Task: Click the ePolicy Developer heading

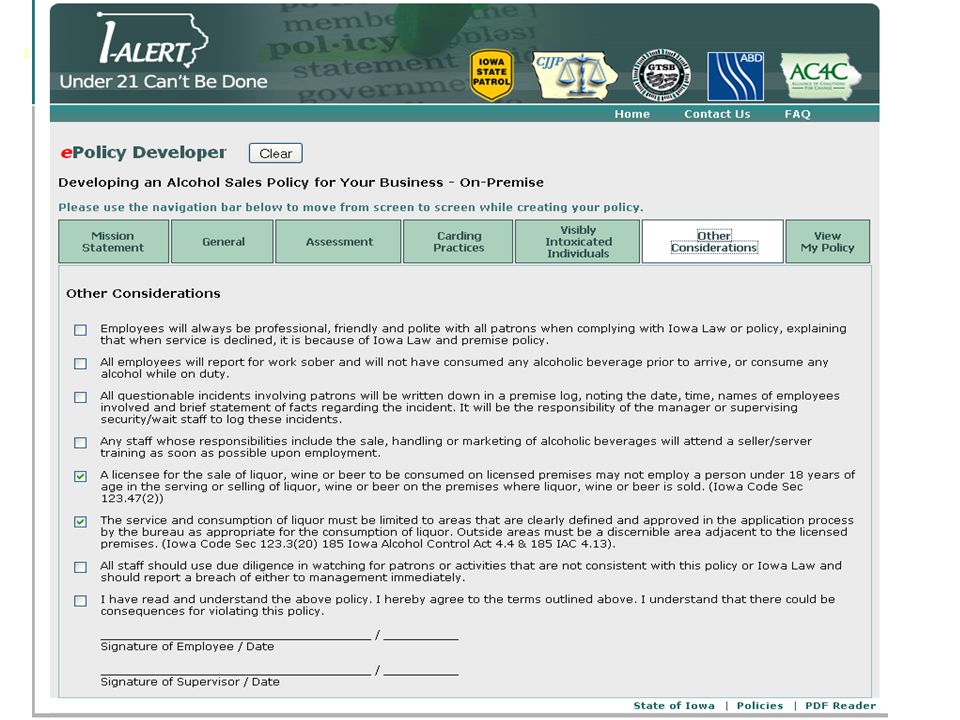Action: click(143, 152)
